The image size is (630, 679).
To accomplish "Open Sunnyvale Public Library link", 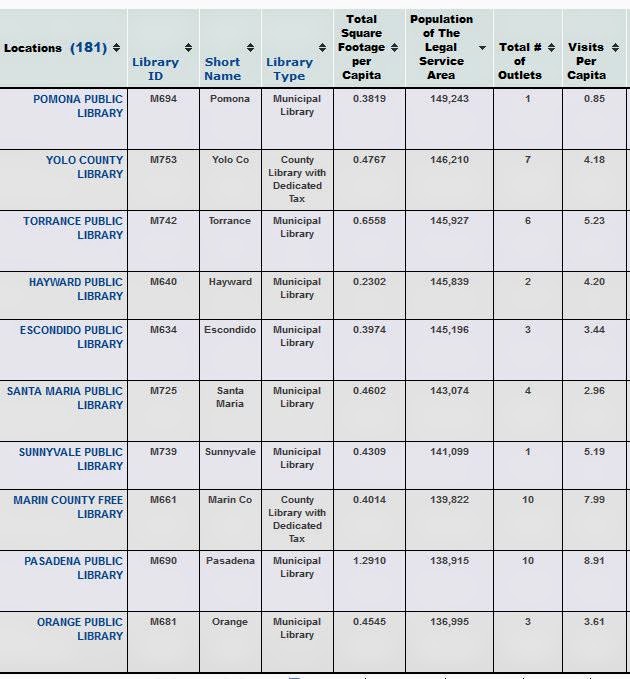I will point(71,459).
